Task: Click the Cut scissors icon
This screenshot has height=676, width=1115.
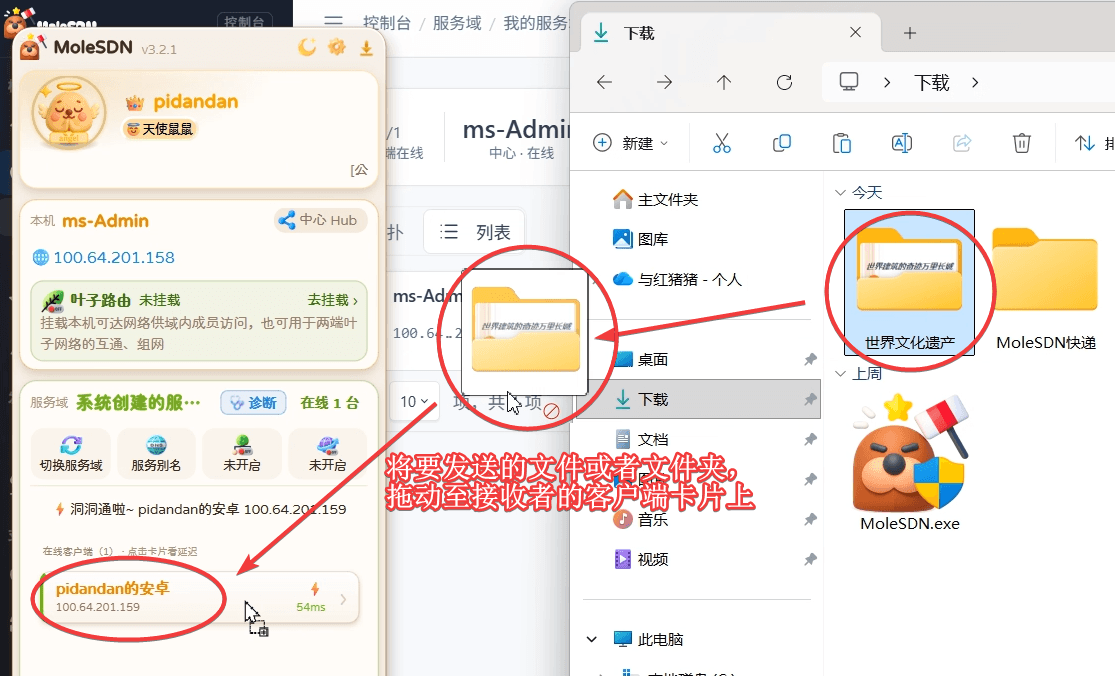Action: (x=722, y=143)
